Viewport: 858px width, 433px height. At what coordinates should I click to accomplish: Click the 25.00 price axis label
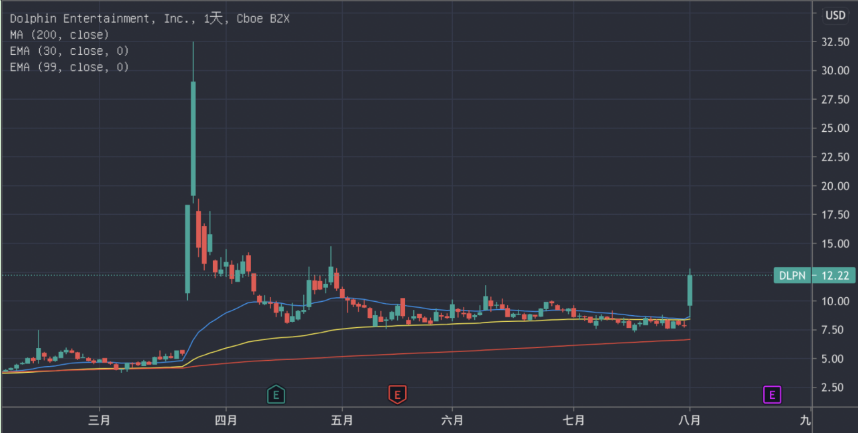point(835,128)
